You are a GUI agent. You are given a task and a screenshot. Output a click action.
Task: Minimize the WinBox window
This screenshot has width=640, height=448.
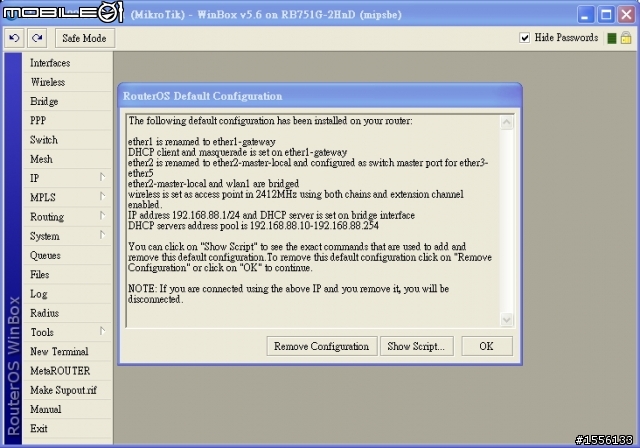point(585,15)
